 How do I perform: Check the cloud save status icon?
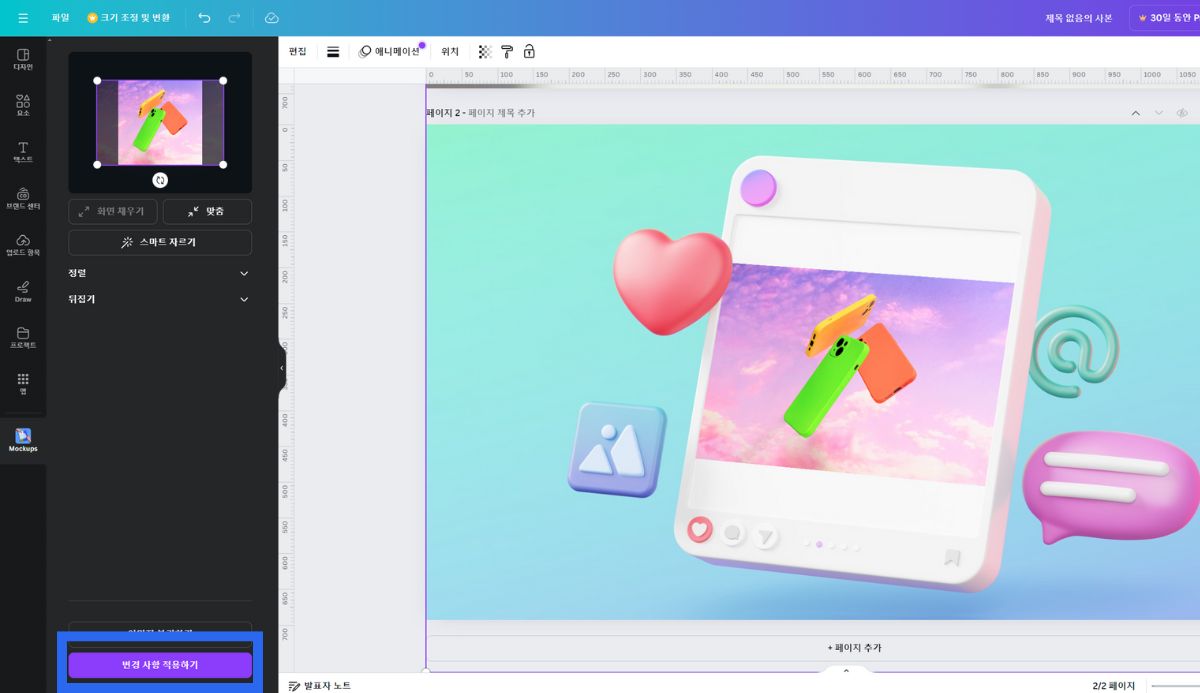point(272,18)
